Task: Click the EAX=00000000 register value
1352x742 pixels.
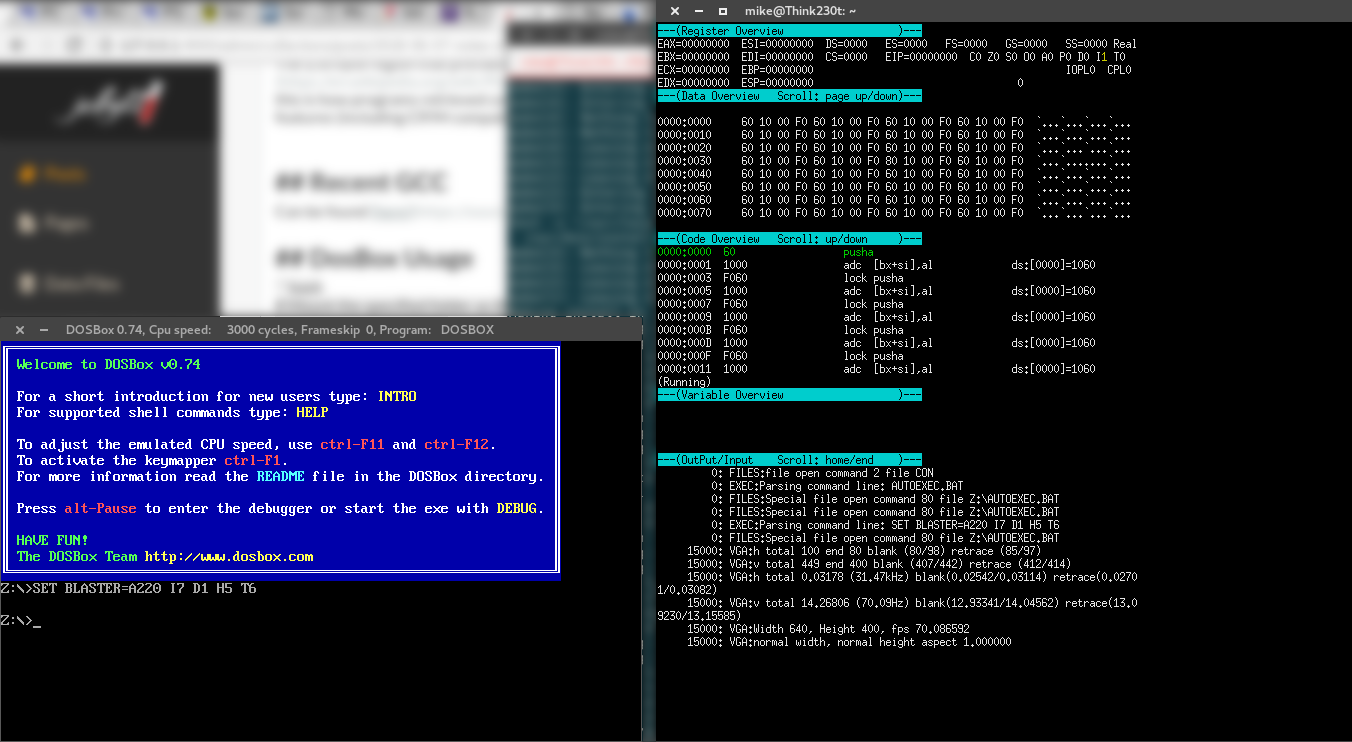Action: coord(693,44)
